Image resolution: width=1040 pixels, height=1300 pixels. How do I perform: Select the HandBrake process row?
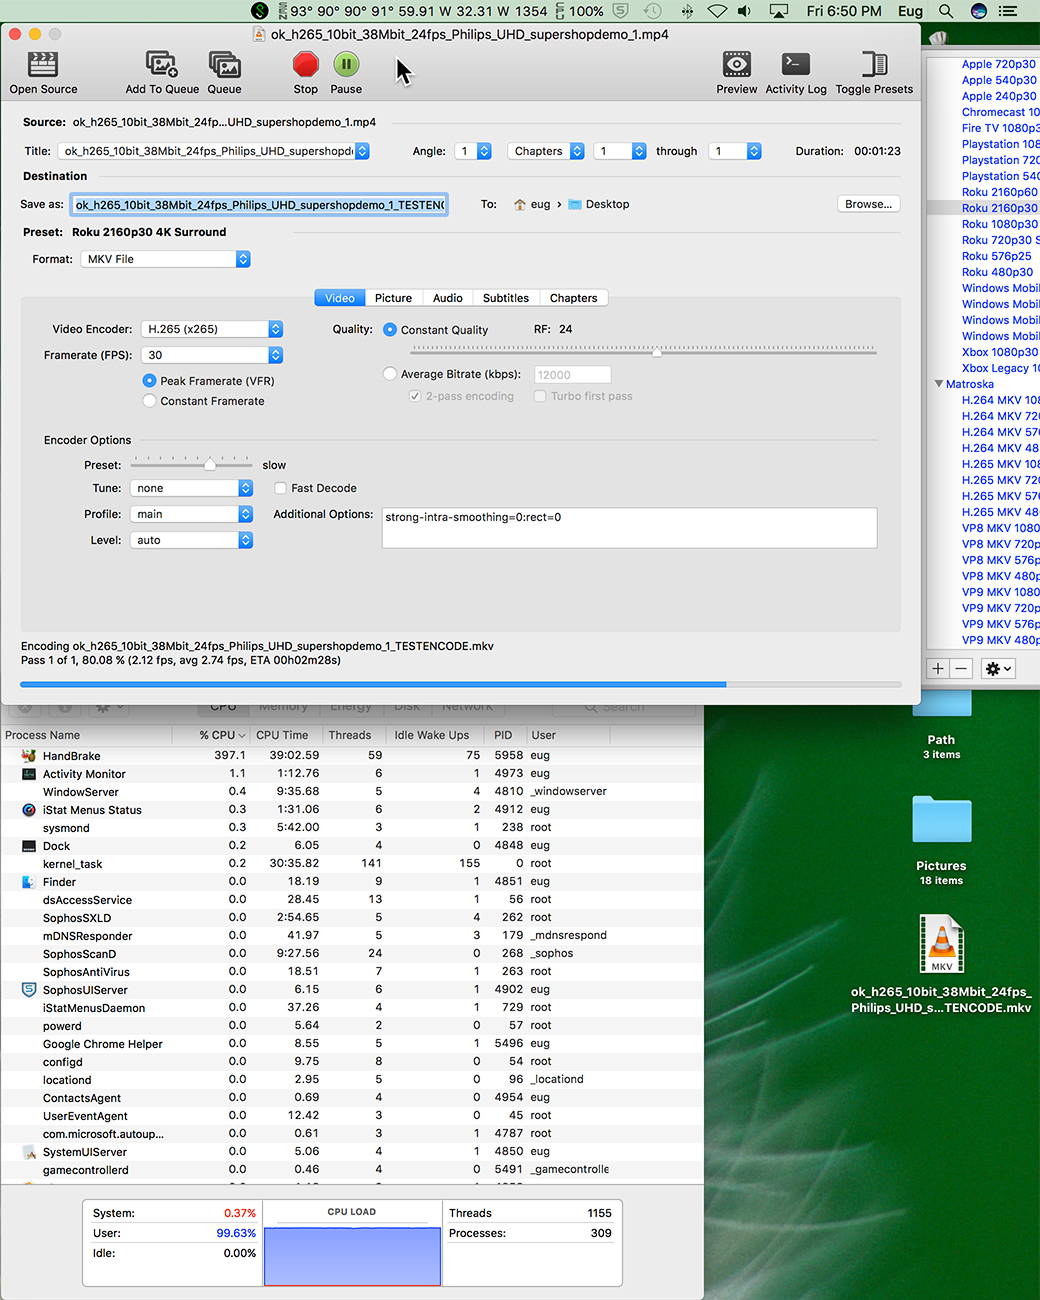pos(350,756)
